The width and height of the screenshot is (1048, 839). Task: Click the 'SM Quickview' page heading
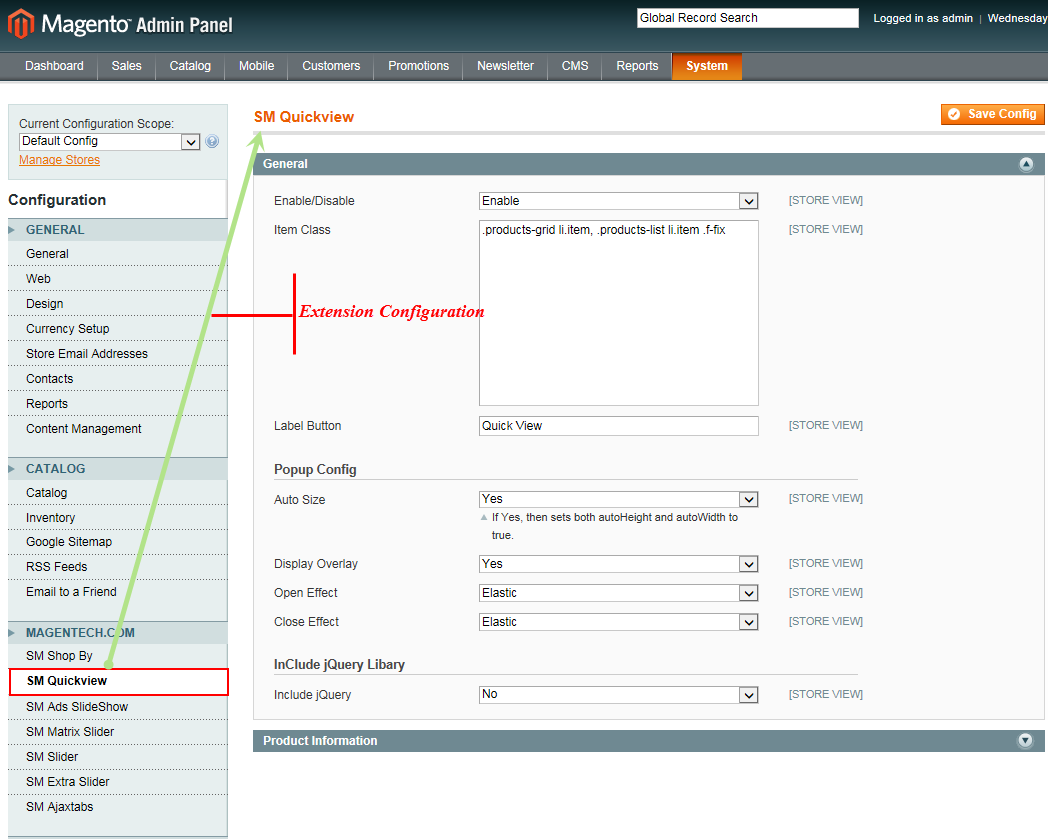click(303, 117)
